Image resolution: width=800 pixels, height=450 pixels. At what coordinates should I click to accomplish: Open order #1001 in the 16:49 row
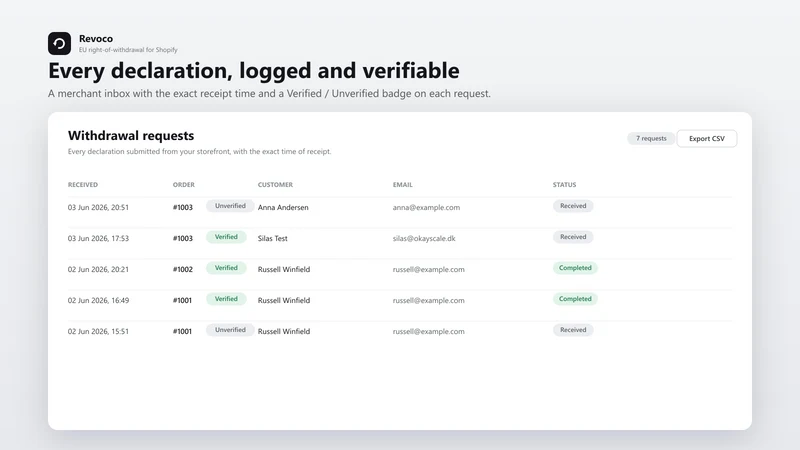point(182,301)
